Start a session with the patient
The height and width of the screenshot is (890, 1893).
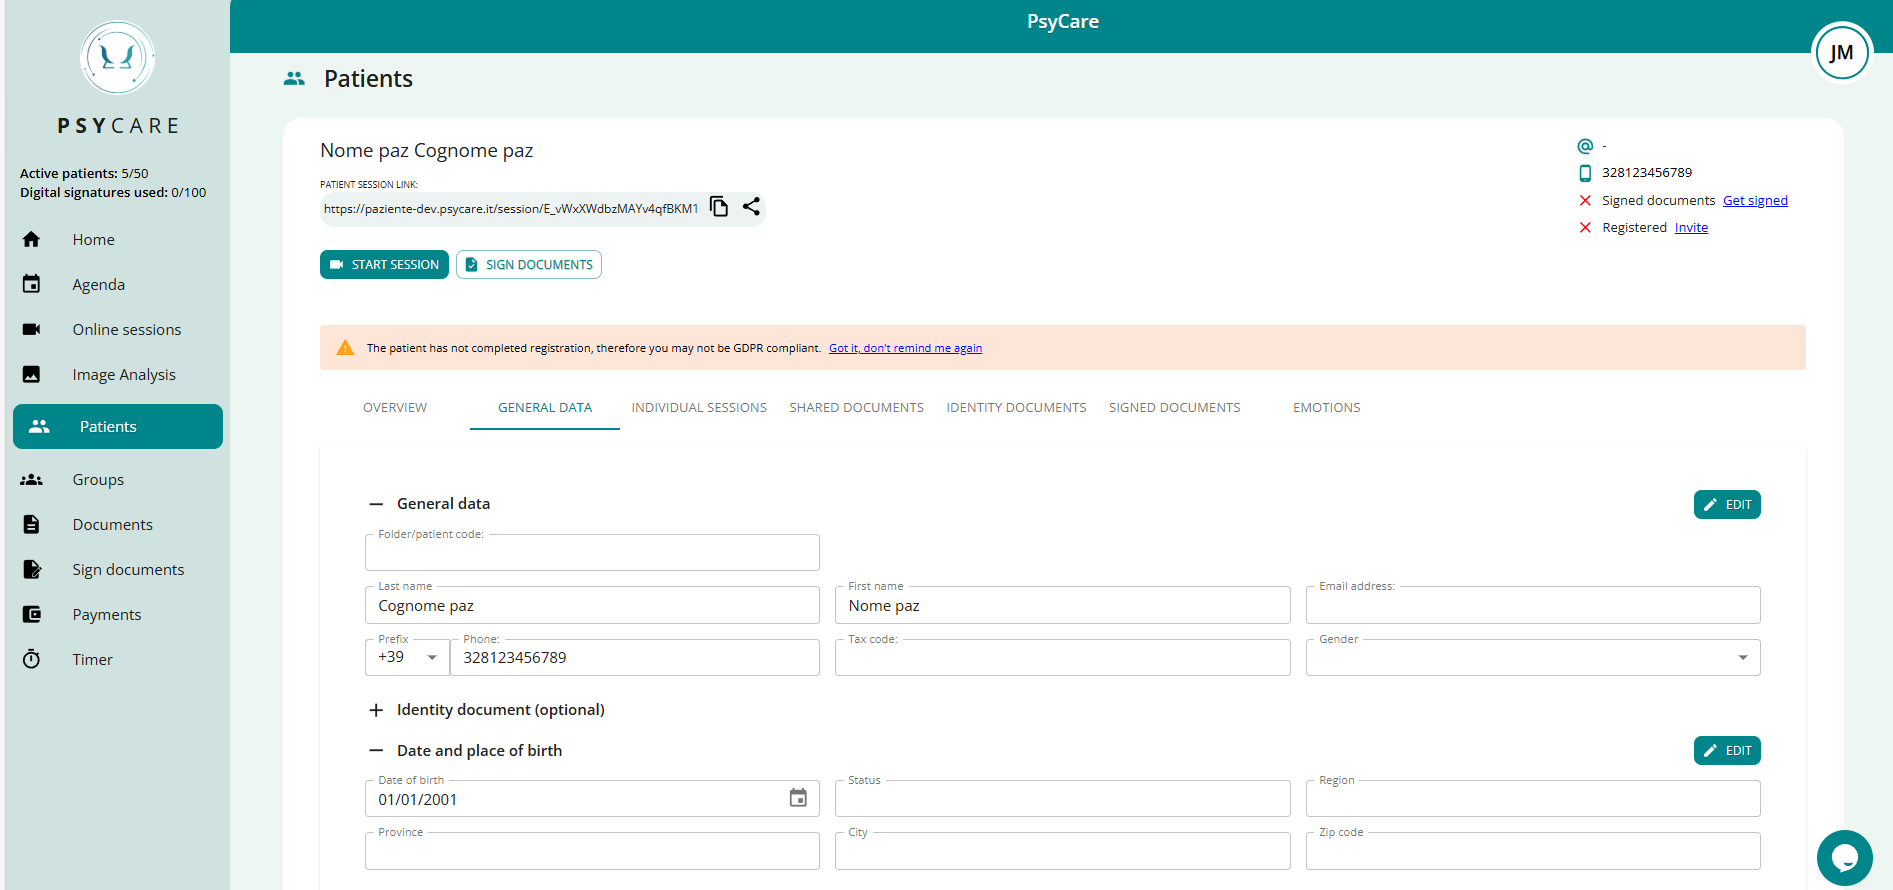pos(384,265)
